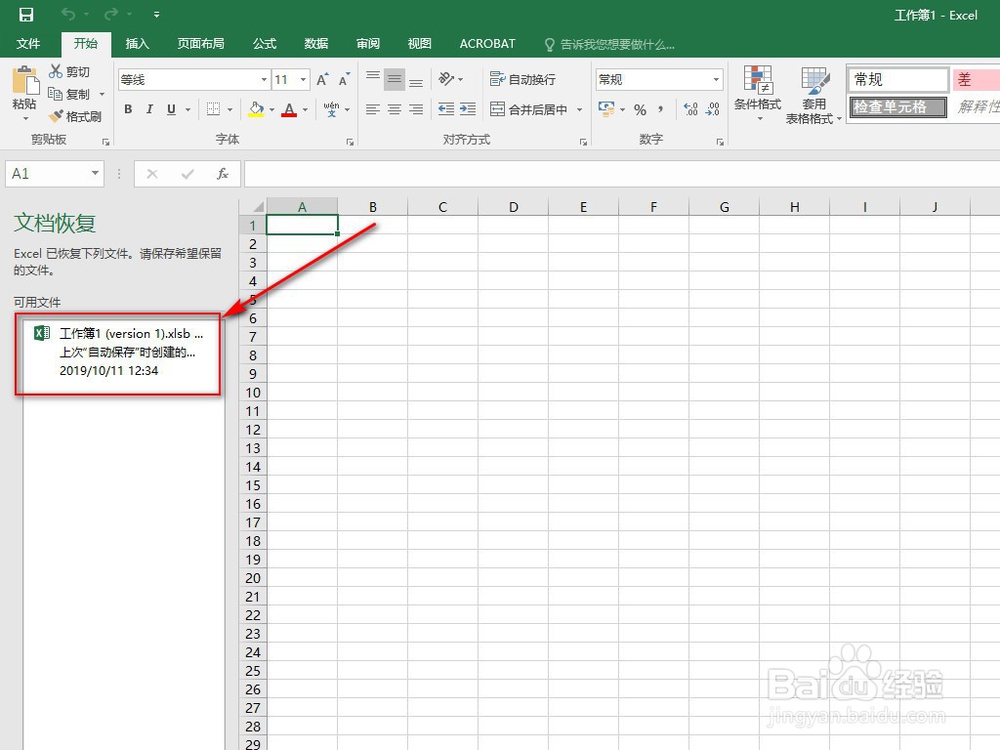The height and width of the screenshot is (750, 1000).
Task: Decrease font size with smaller A icon
Action: [344, 80]
